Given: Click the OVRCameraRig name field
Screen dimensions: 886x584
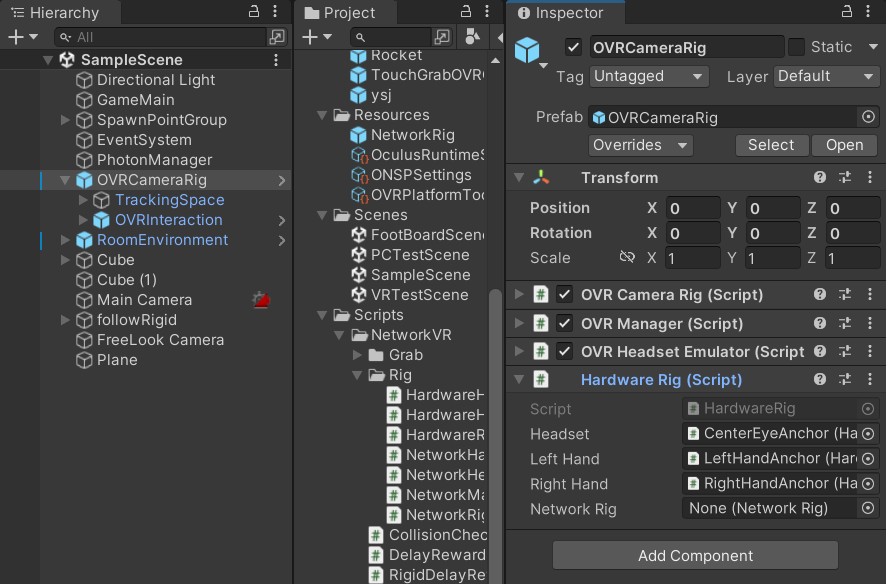Looking at the screenshot, I should coord(687,47).
